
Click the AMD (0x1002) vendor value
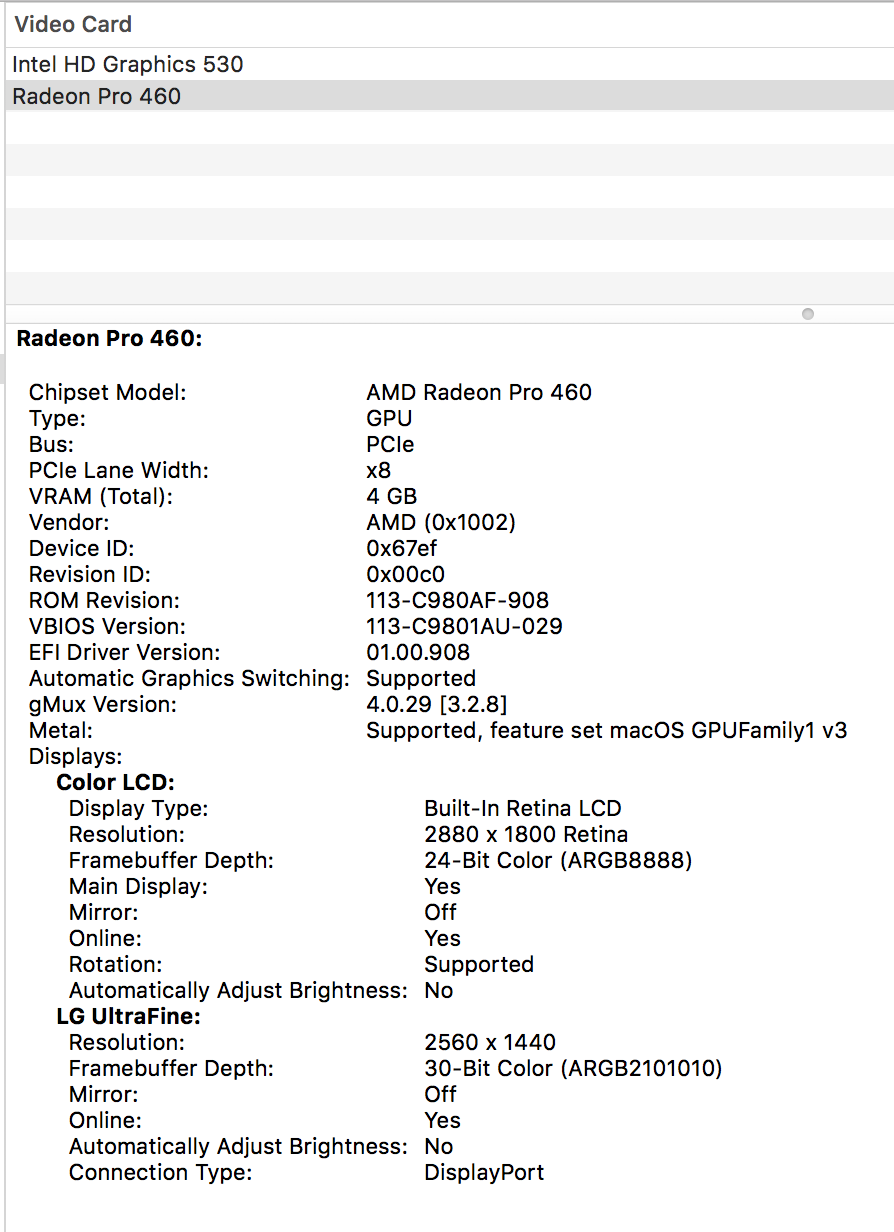tap(441, 522)
